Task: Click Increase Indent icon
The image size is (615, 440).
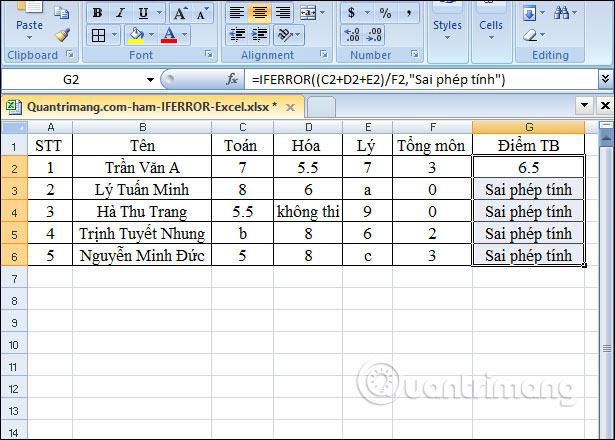Action: (x=259, y=35)
